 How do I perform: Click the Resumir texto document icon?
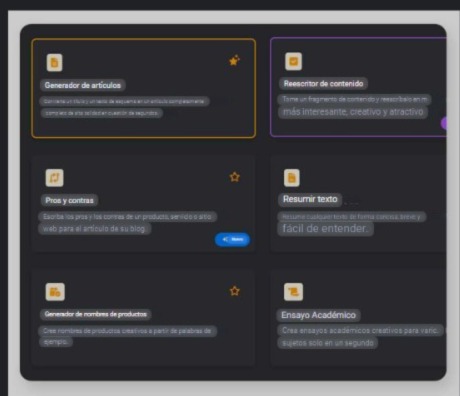pyautogui.click(x=292, y=178)
